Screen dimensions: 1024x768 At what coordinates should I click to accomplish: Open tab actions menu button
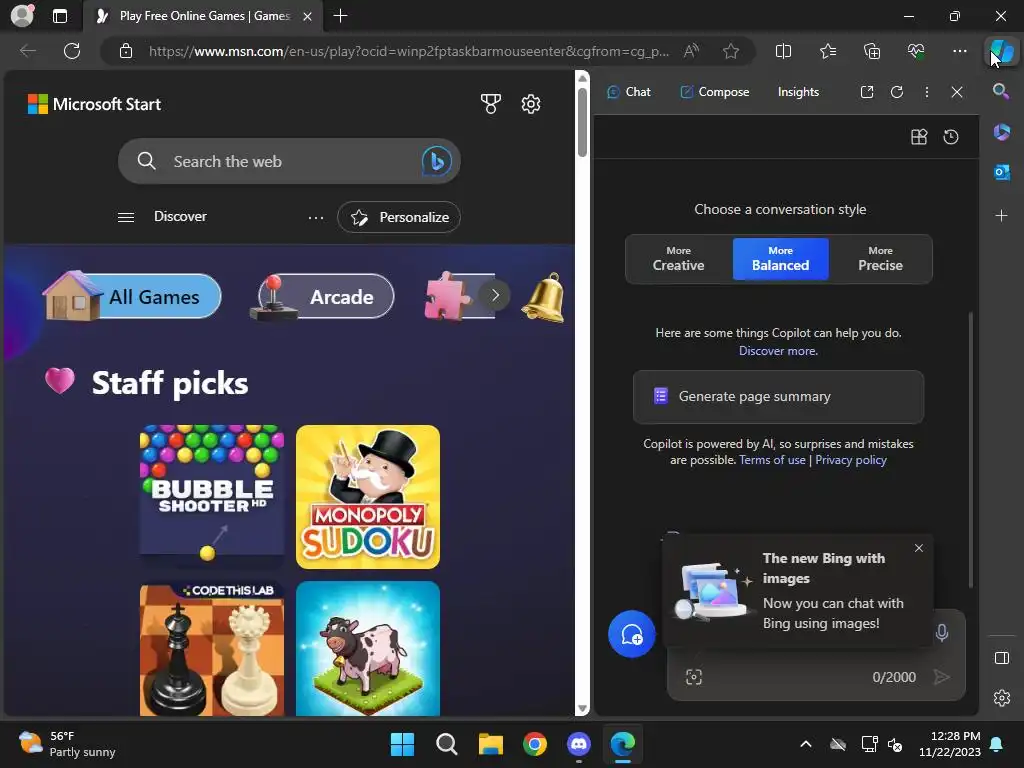[x=59, y=16]
